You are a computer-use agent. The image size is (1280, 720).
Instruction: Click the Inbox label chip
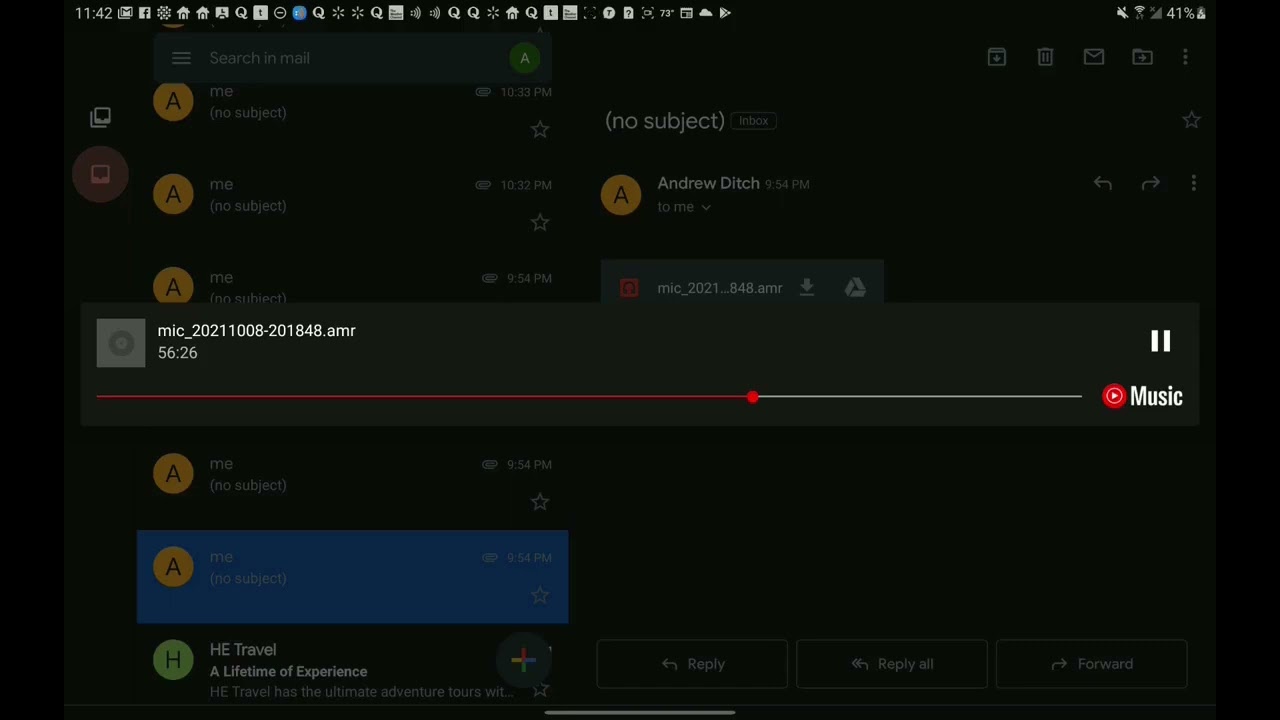[x=754, y=120]
